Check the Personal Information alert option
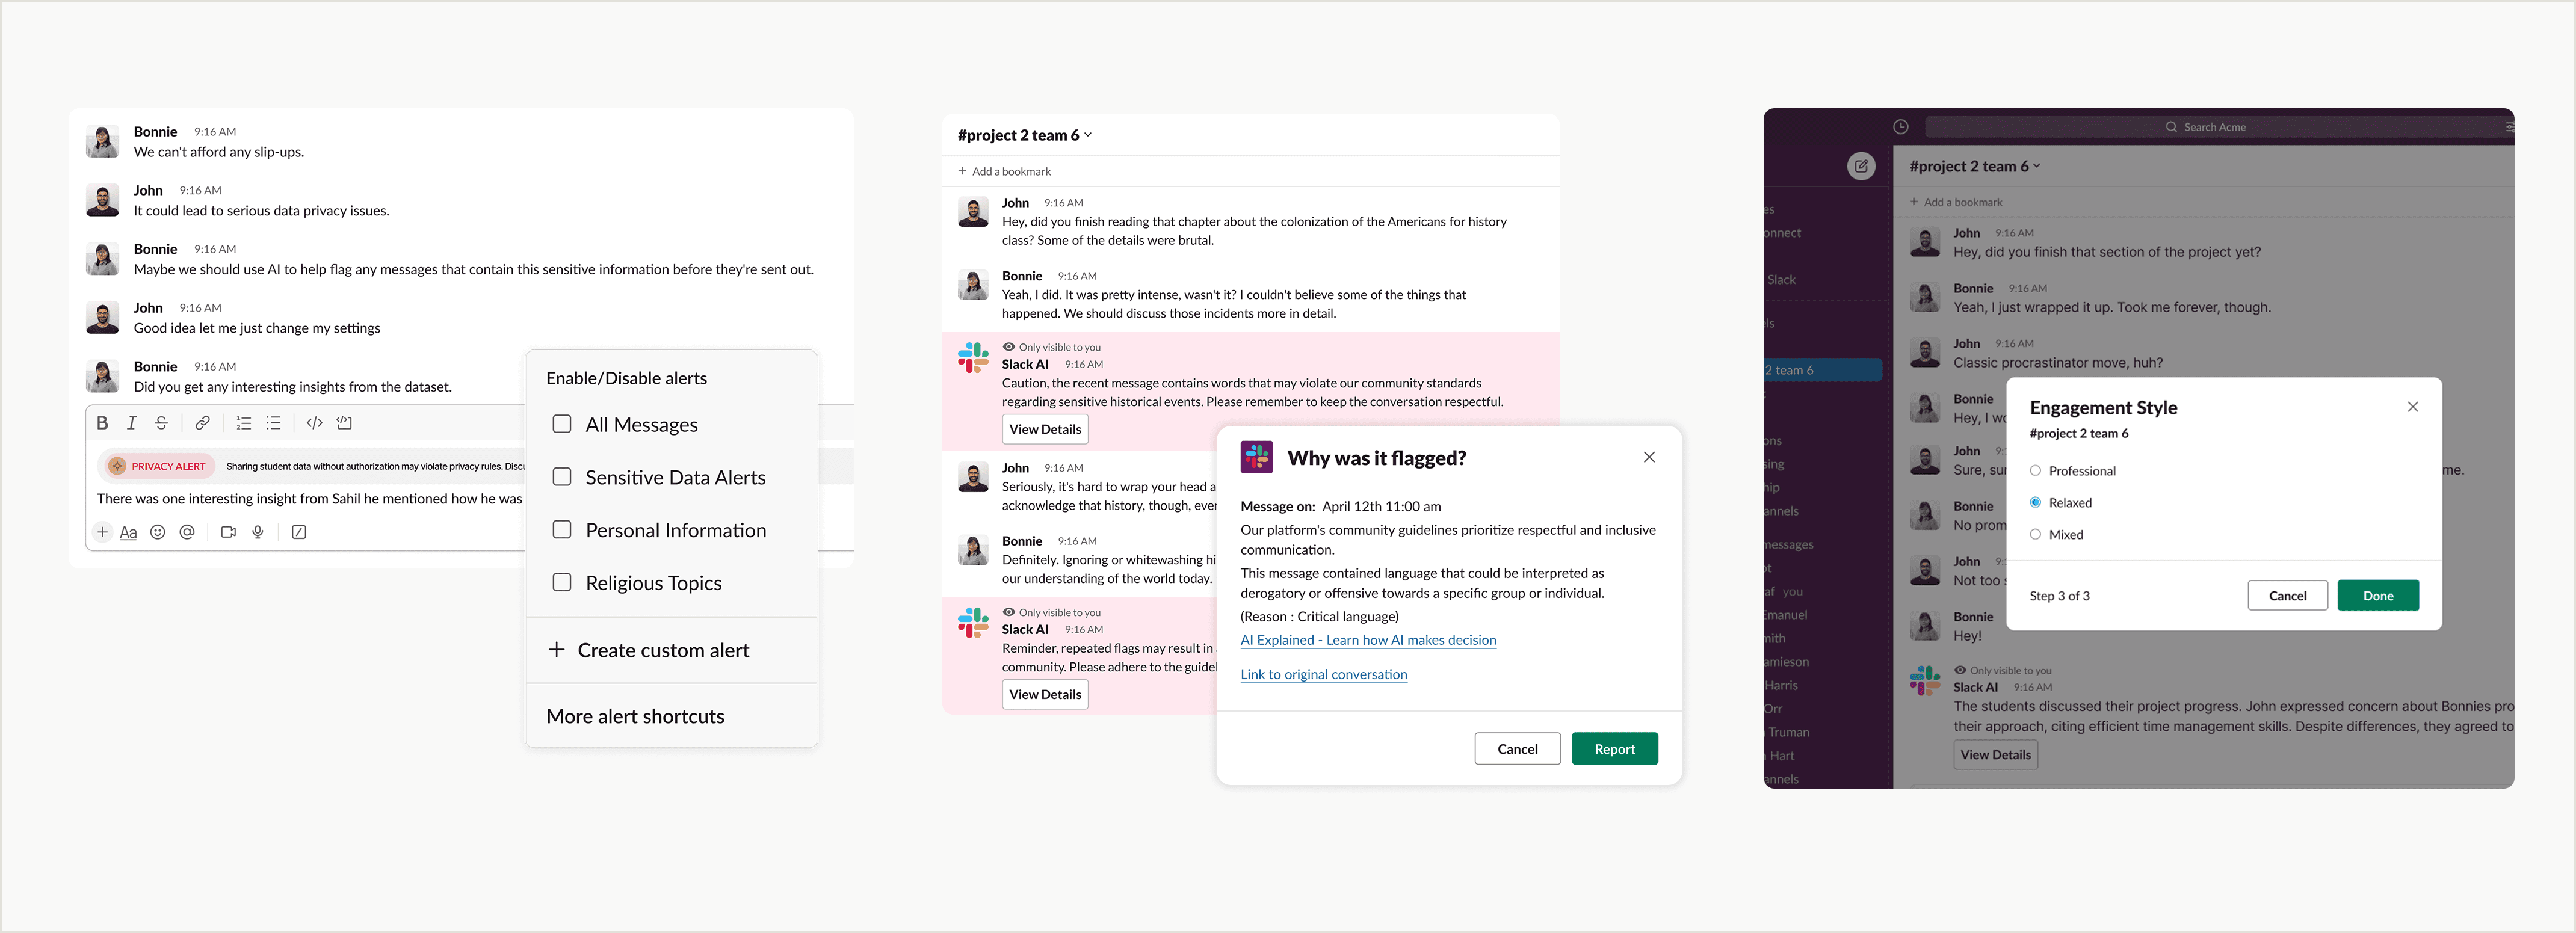Image resolution: width=2576 pixels, height=933 pixels. tap(562, 530)
